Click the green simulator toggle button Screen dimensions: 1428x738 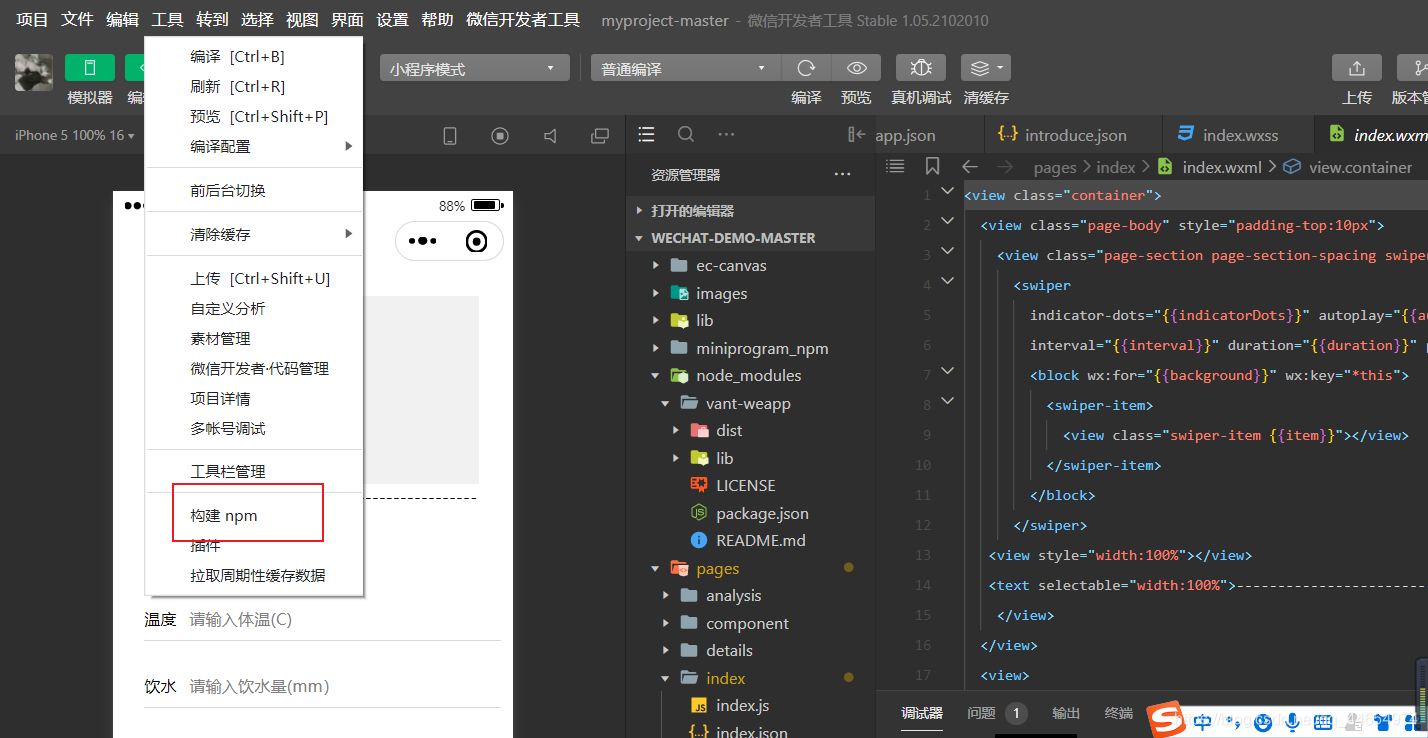click(90, 68)
